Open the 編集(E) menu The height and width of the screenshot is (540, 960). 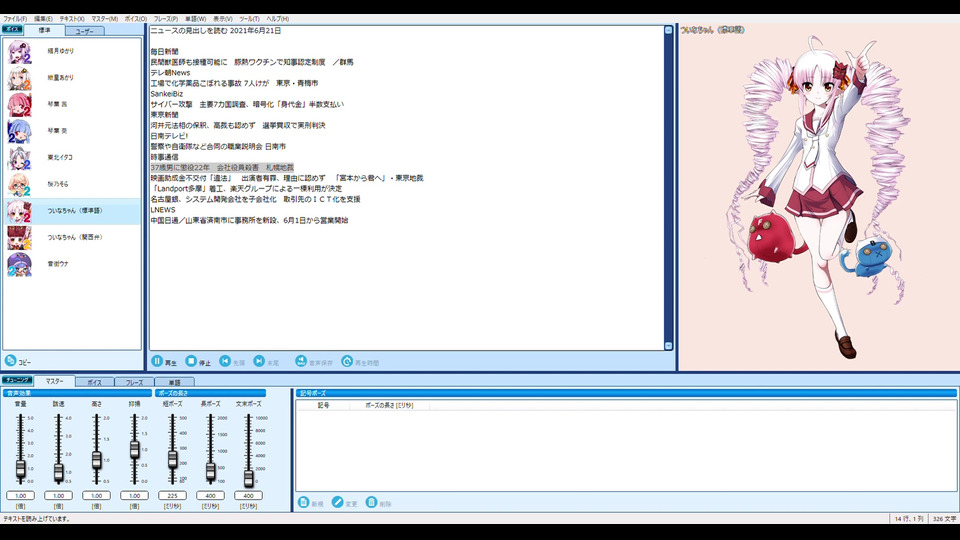[x=43, y=19]
